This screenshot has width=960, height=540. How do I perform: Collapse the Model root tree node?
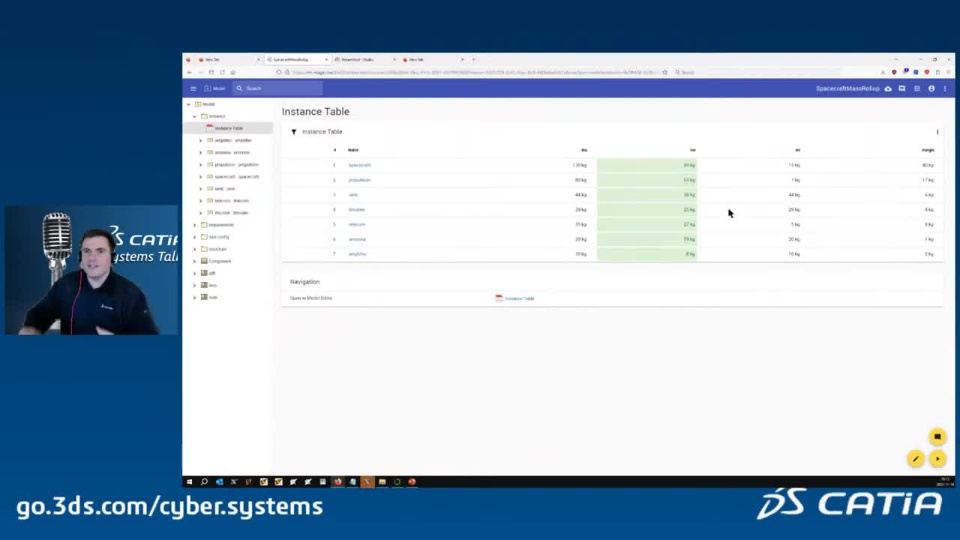(189, 104)
